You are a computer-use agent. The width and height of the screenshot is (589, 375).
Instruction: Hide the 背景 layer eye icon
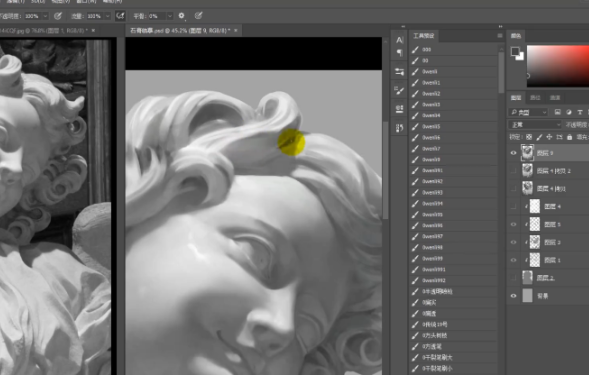513,296
